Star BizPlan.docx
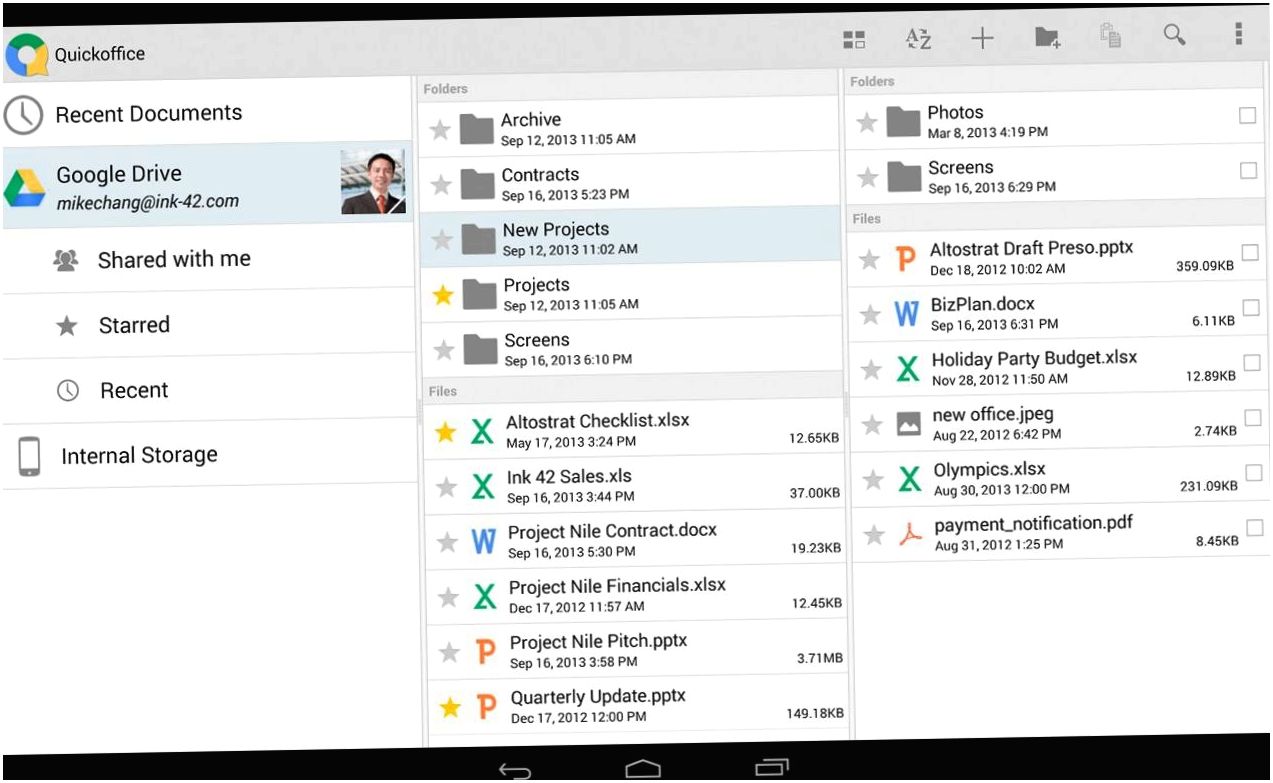Viewport: 1273px width, 783px height. pyautogui.click(x=871, y=315)
